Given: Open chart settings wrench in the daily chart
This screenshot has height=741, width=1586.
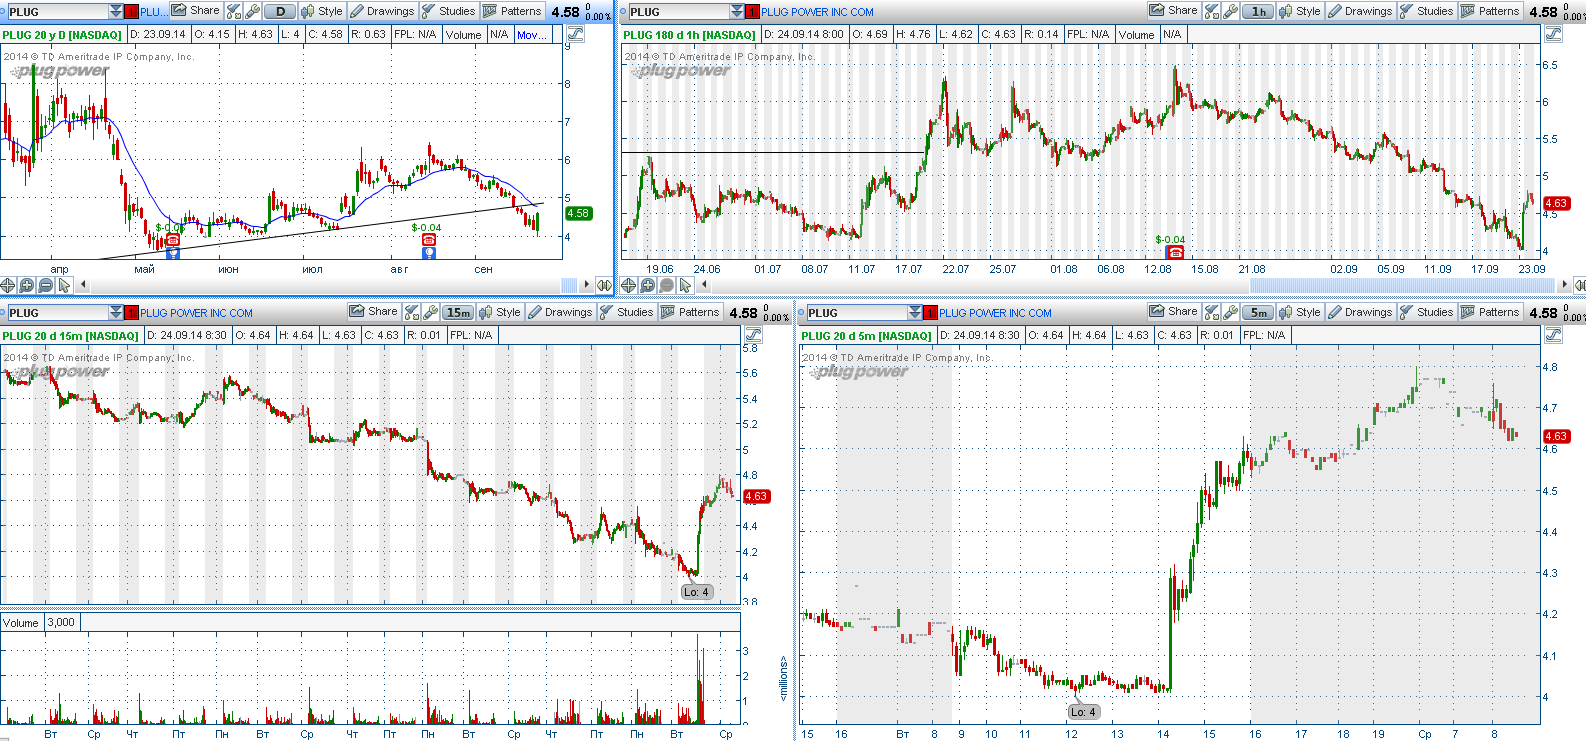Looking at the screenshot, I should (252, 11).
